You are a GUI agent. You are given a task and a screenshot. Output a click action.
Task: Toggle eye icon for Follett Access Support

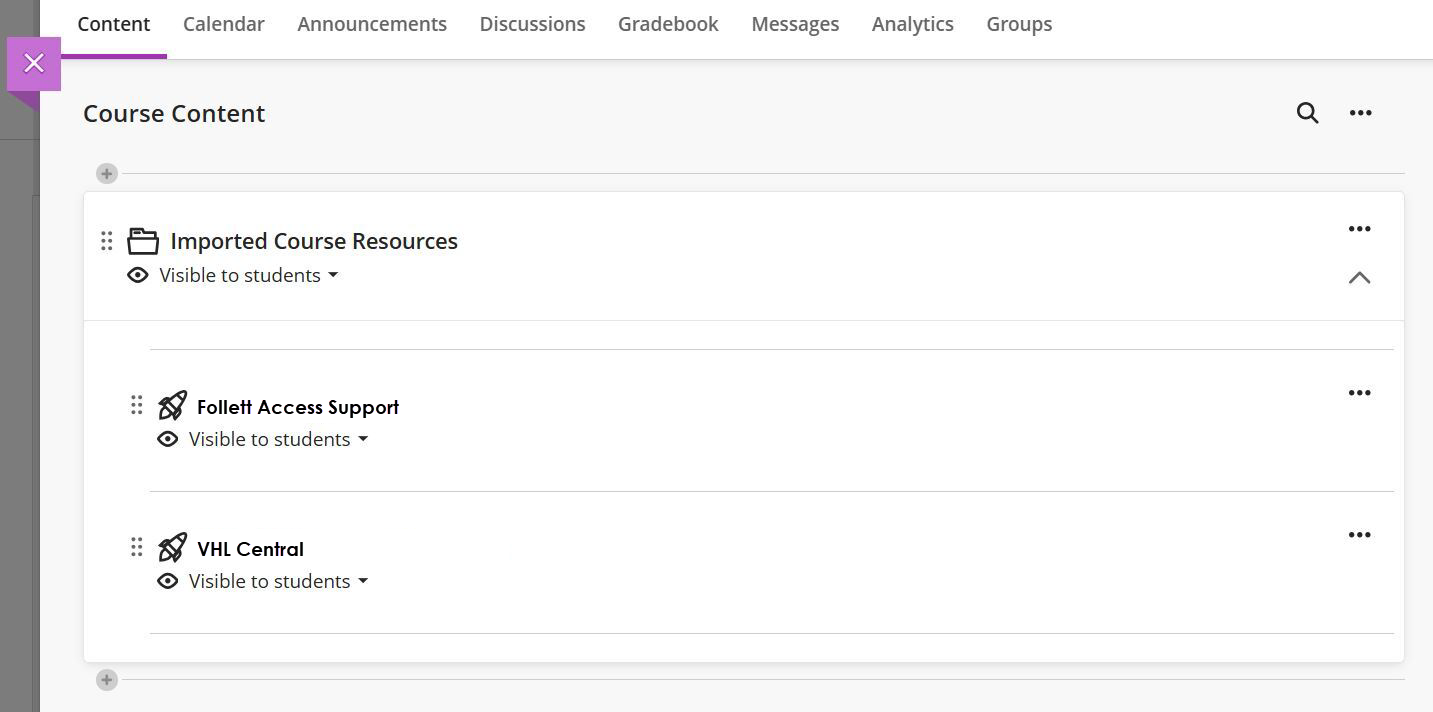(168, 439)
